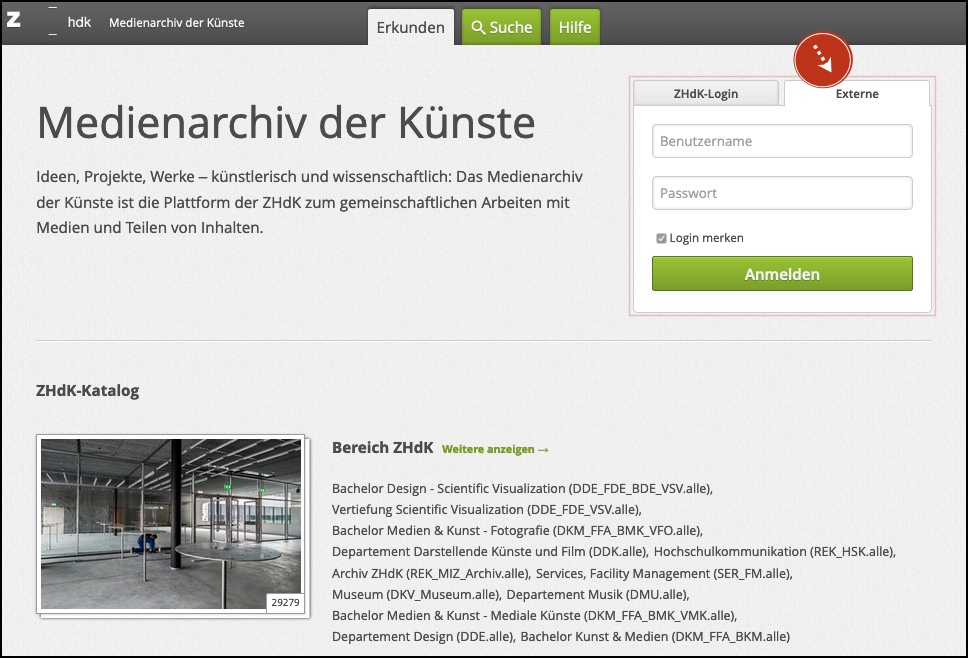Click the Benutzername input field
The height and width of the screenshot is (658, 968).
[x=782, y=141]
